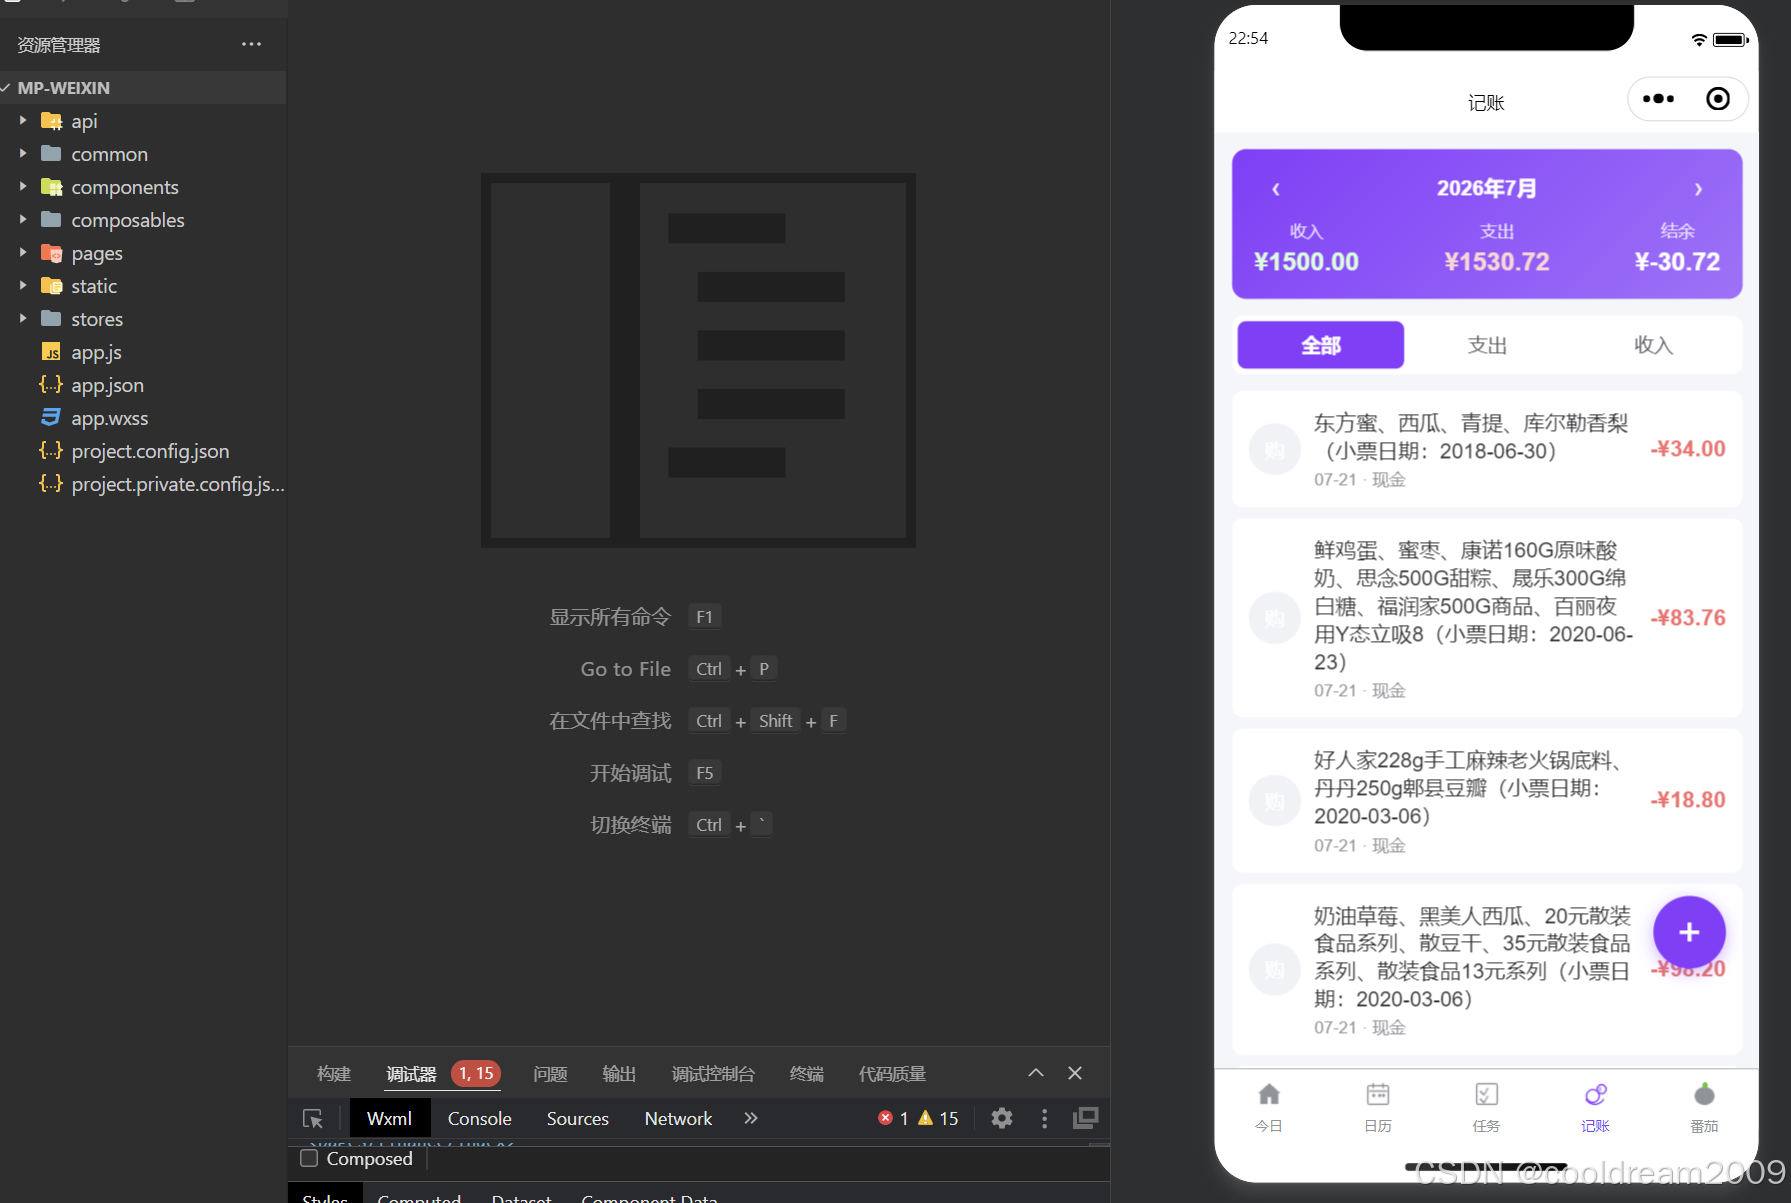Switch to the 终端 panel tab
Viewport: 1791px width, 1203px height.
[807, 1074]
